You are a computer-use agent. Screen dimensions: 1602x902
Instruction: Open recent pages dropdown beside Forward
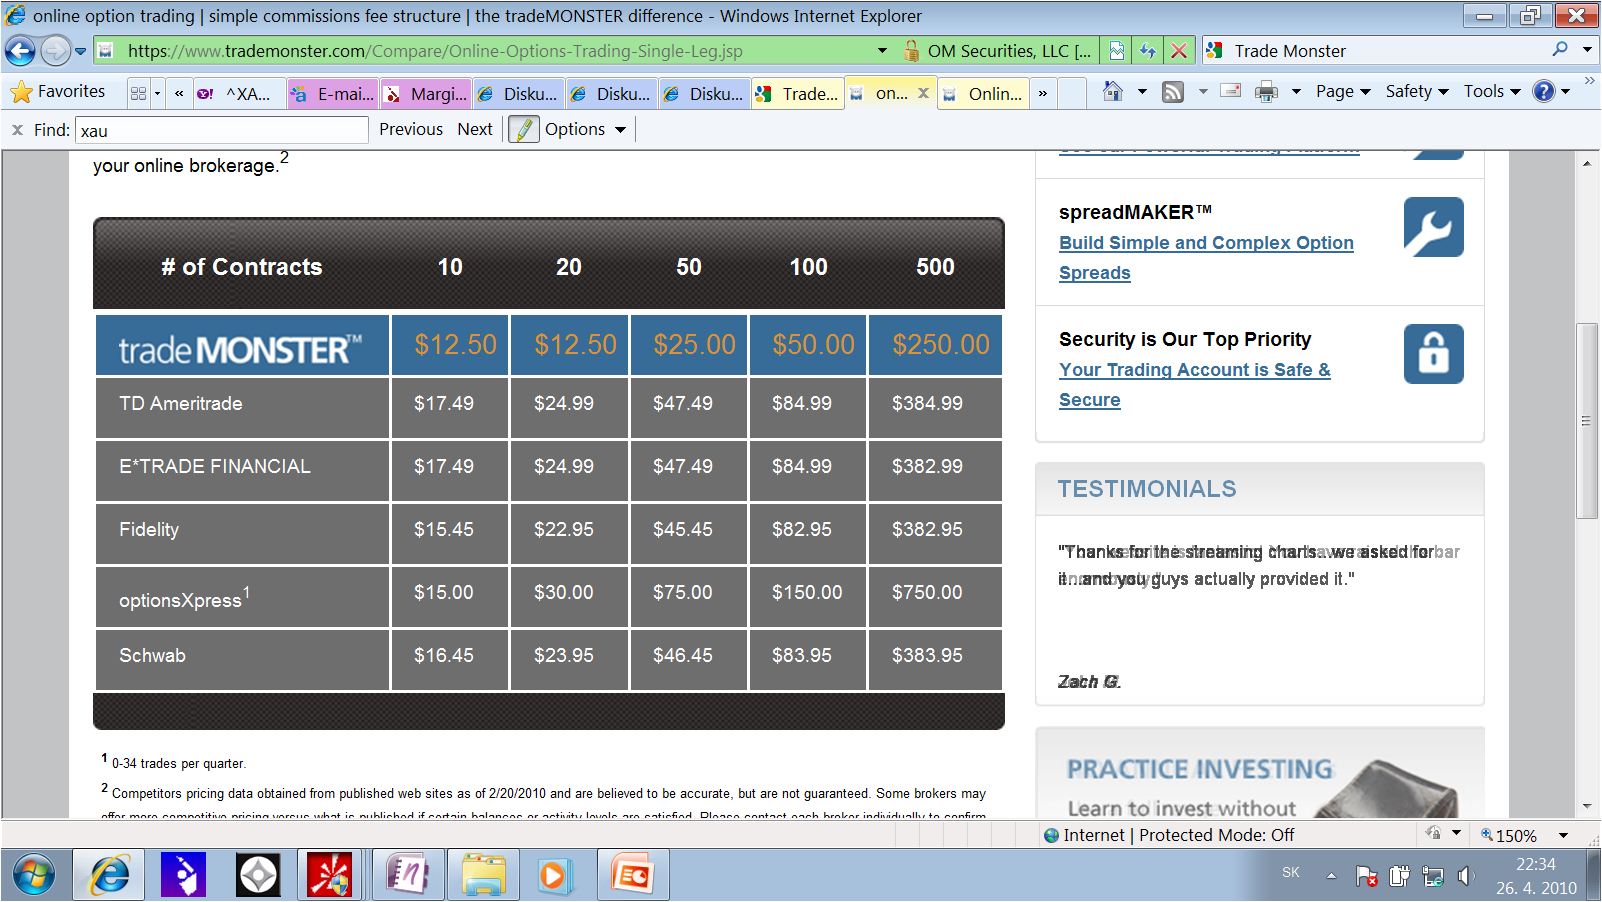(x=81, y=51)
